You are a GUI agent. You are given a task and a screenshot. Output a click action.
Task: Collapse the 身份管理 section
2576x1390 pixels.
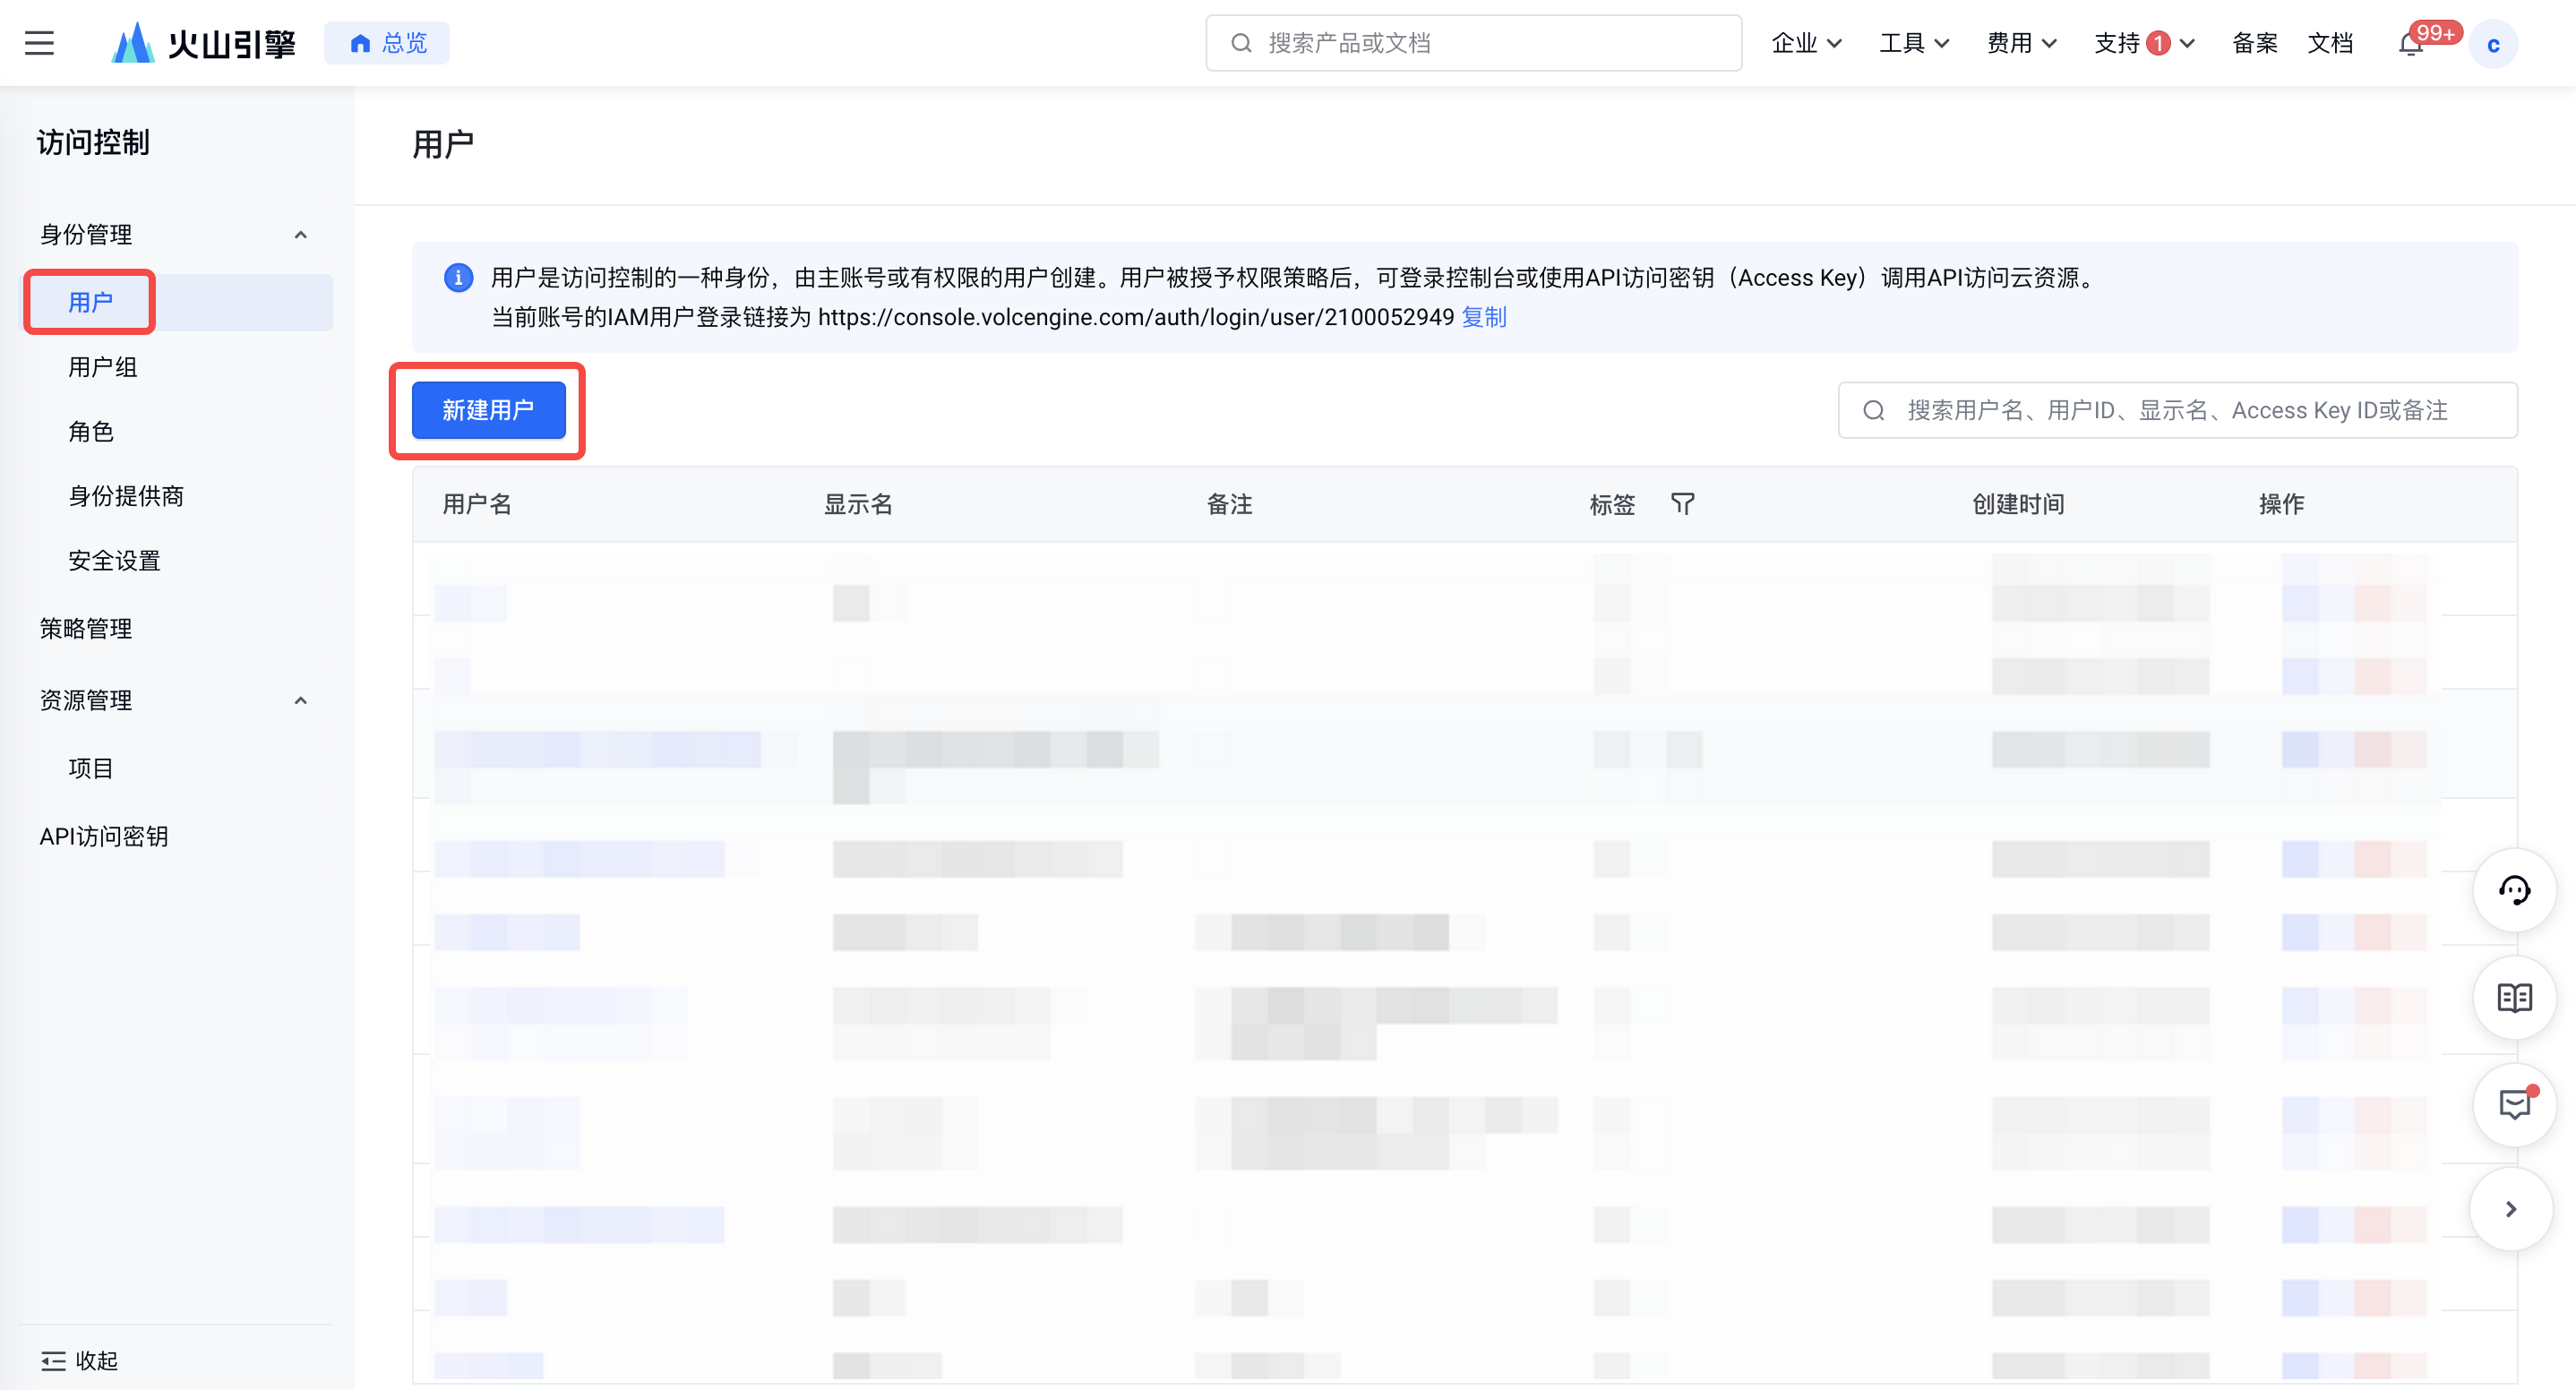(300, 235)
